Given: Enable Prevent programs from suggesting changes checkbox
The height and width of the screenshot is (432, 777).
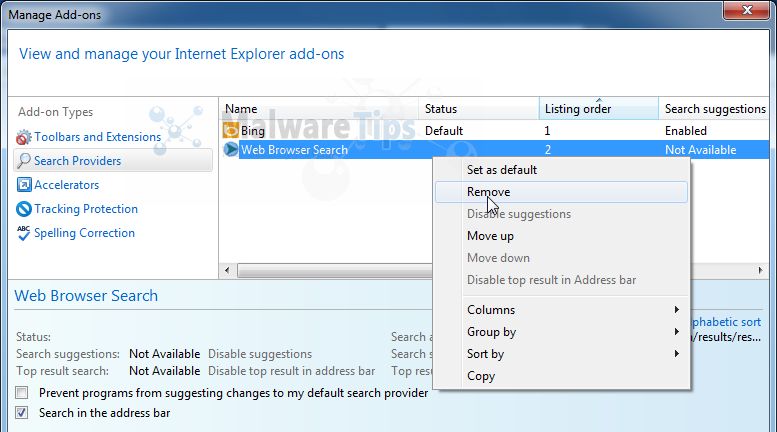Looking at the screenshot, I should coord(21,393).
